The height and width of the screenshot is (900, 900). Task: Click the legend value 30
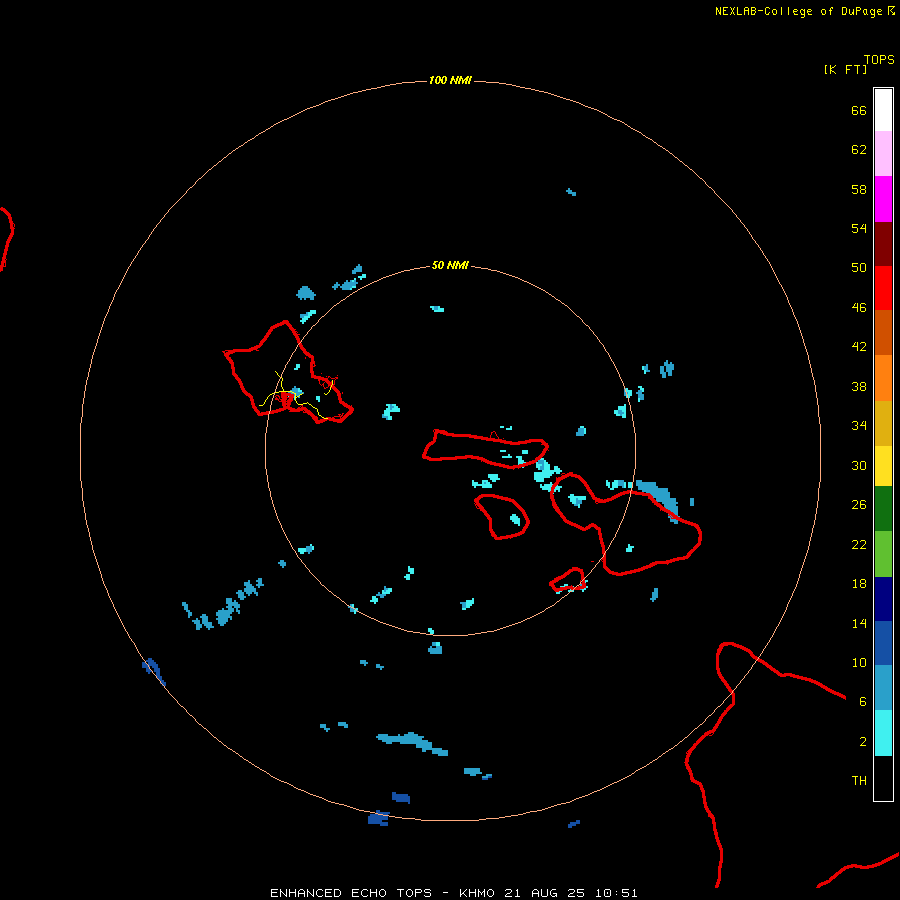tap(859, 465)
